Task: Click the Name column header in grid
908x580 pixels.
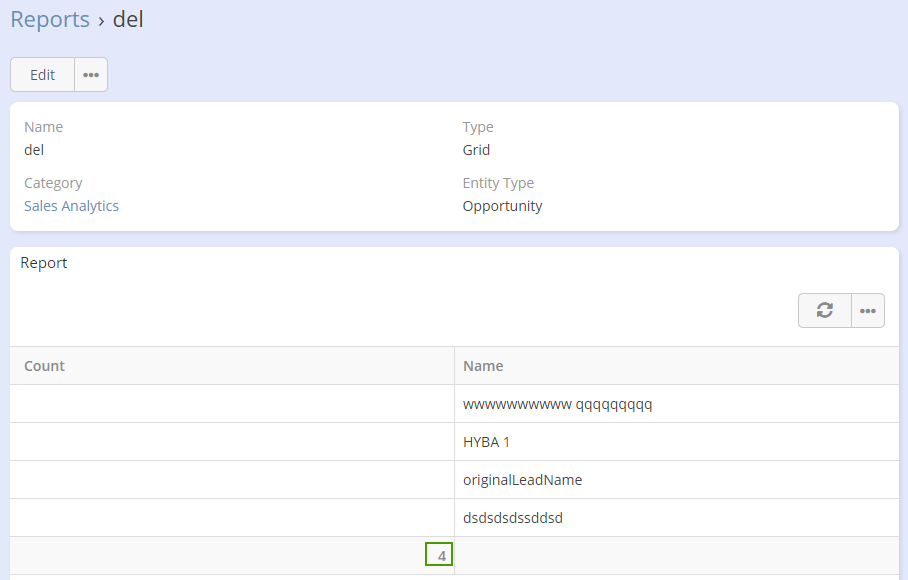Action: pyautogui.click(x=483, y=366)
